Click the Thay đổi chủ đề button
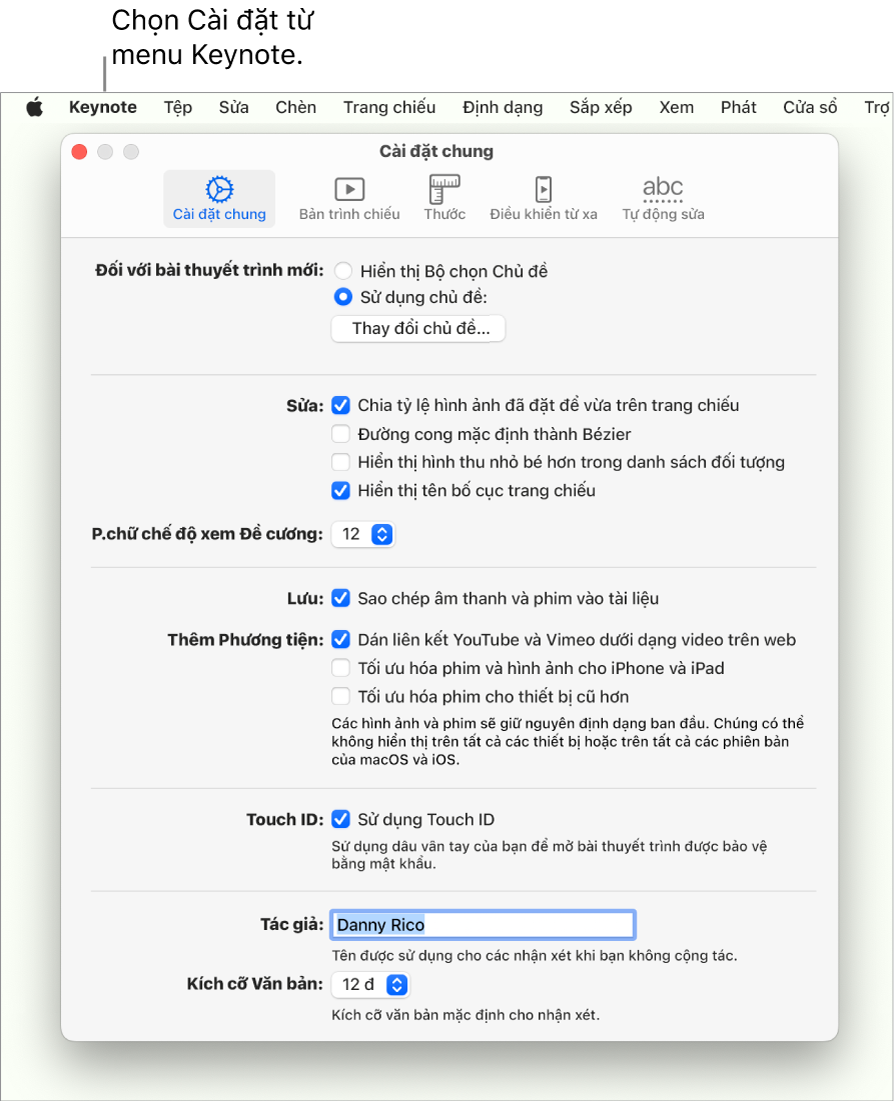This screenshot has height=1101, width=894. pos(419,329)
